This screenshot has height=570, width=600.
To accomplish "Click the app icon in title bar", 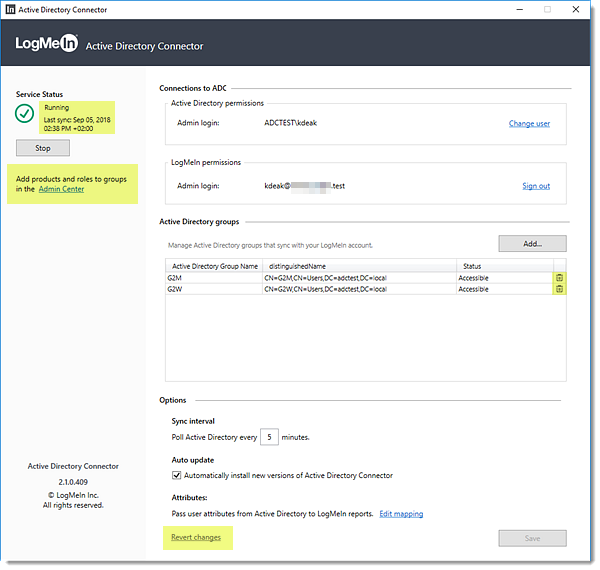I will 10,10.
